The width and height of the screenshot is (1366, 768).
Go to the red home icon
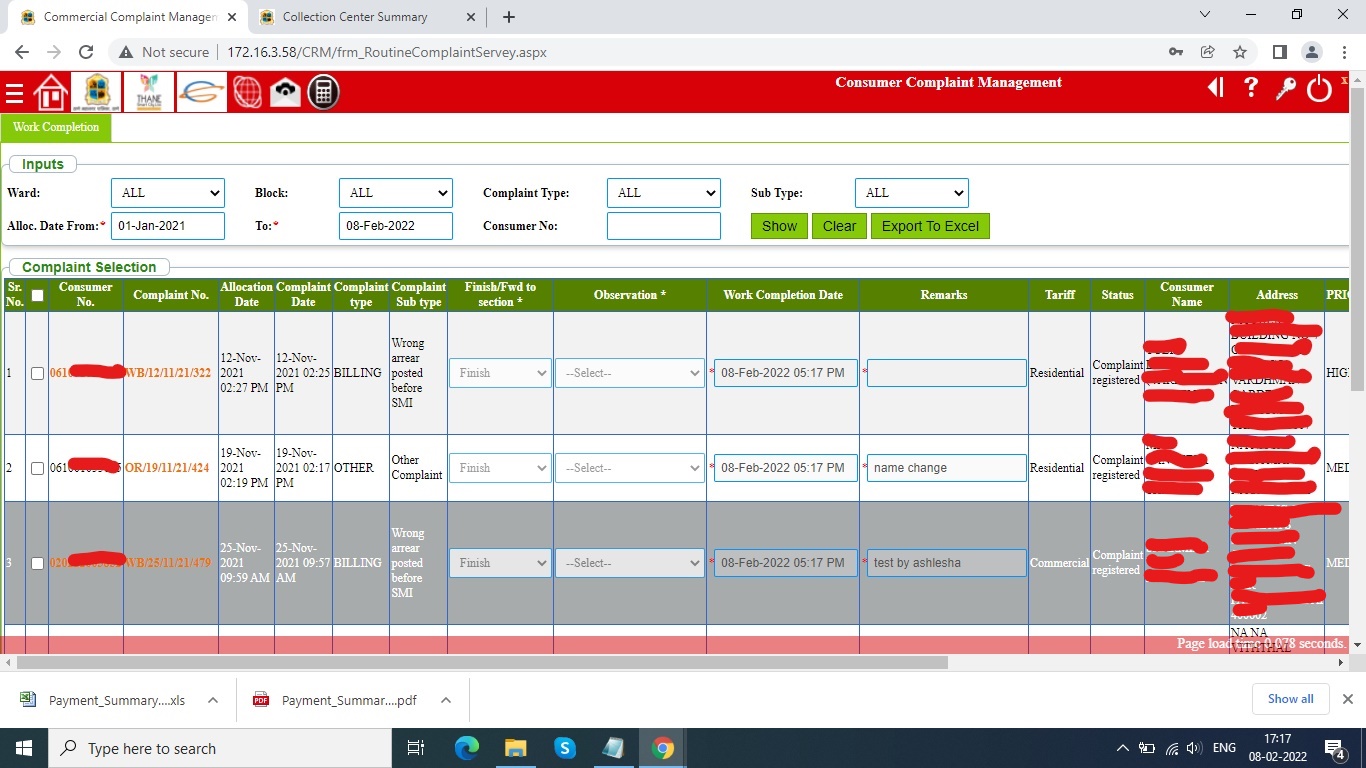(x=51, y=92)
